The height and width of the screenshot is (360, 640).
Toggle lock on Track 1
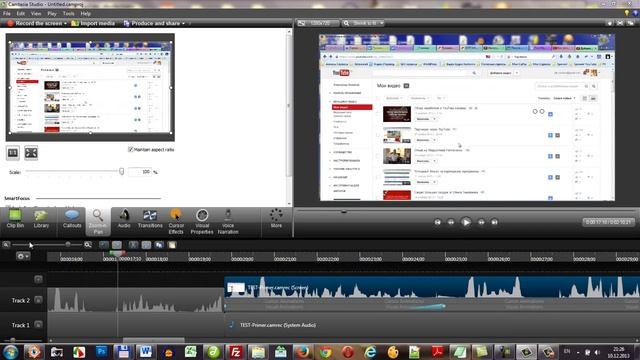[x=38, y=325]
